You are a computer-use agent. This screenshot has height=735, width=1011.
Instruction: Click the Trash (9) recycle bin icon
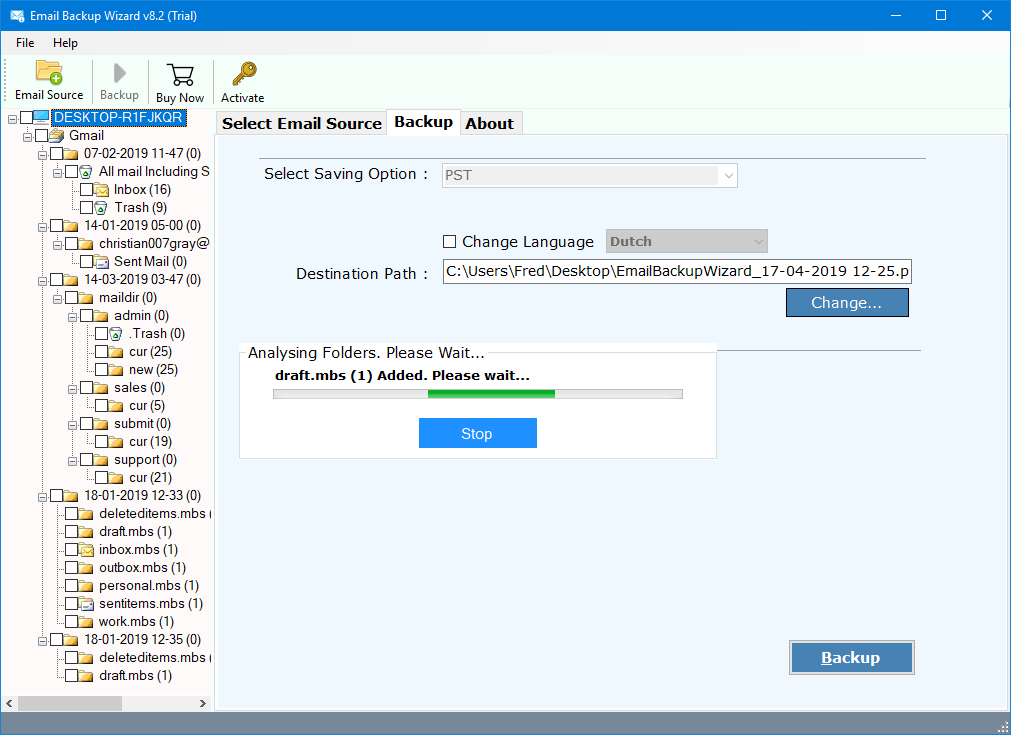pyautogui.click(x=101, y=208)
